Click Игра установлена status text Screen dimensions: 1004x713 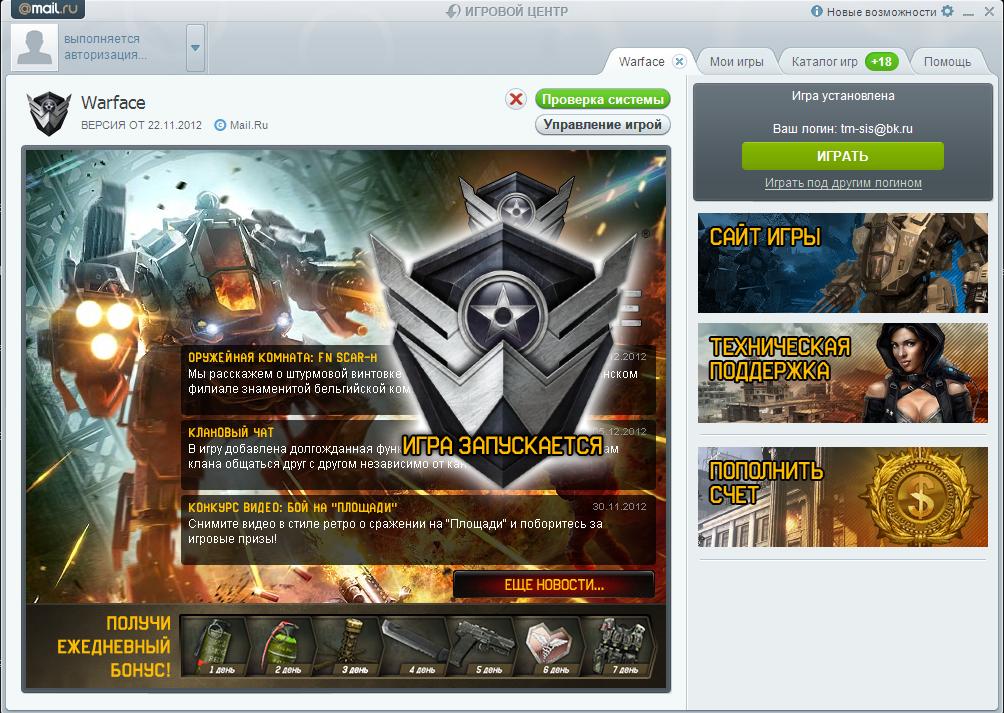coord(843,96)
